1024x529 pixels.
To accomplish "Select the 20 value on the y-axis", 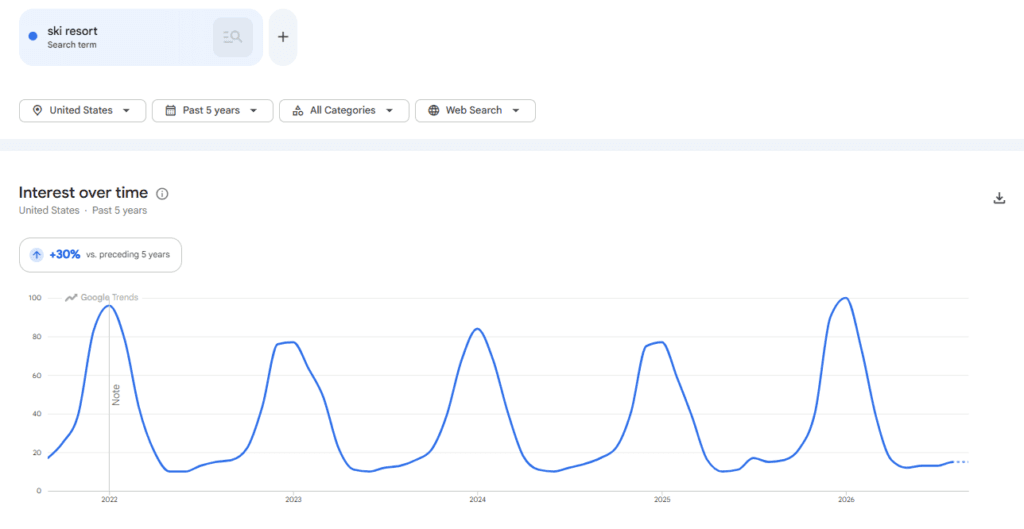I will pos(37,453).
